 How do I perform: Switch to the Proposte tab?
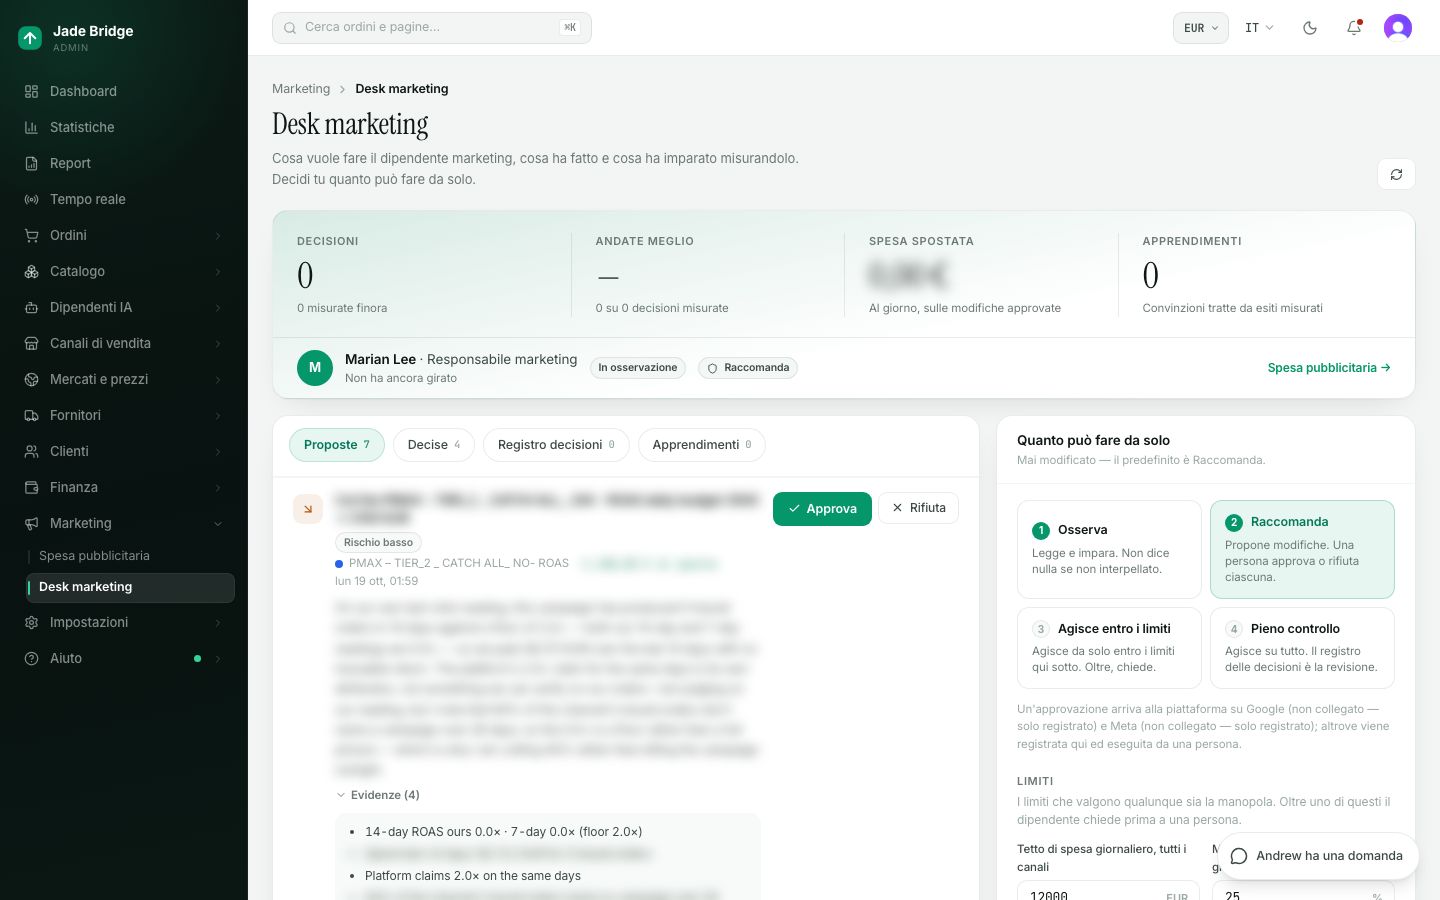click(337, 445)
